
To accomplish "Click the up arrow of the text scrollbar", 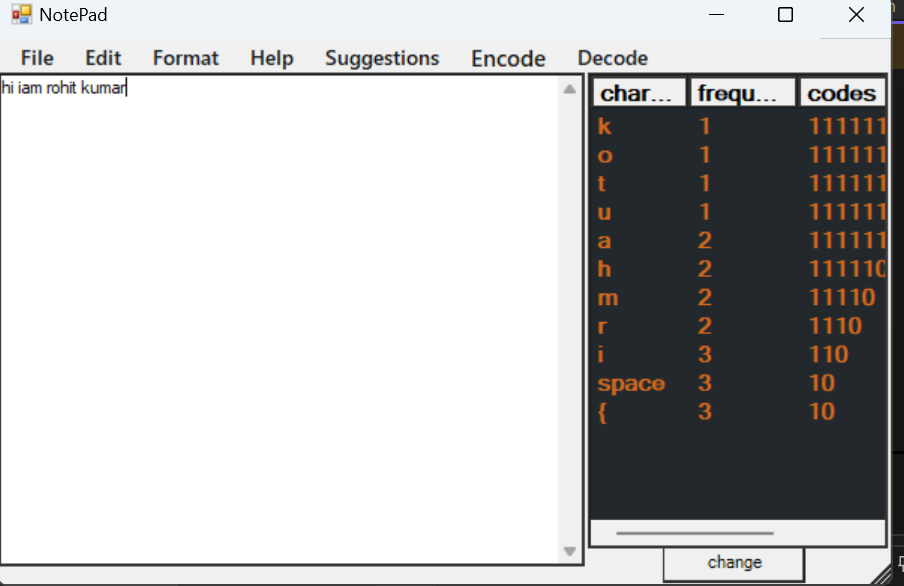I will (x=570, y=88).
